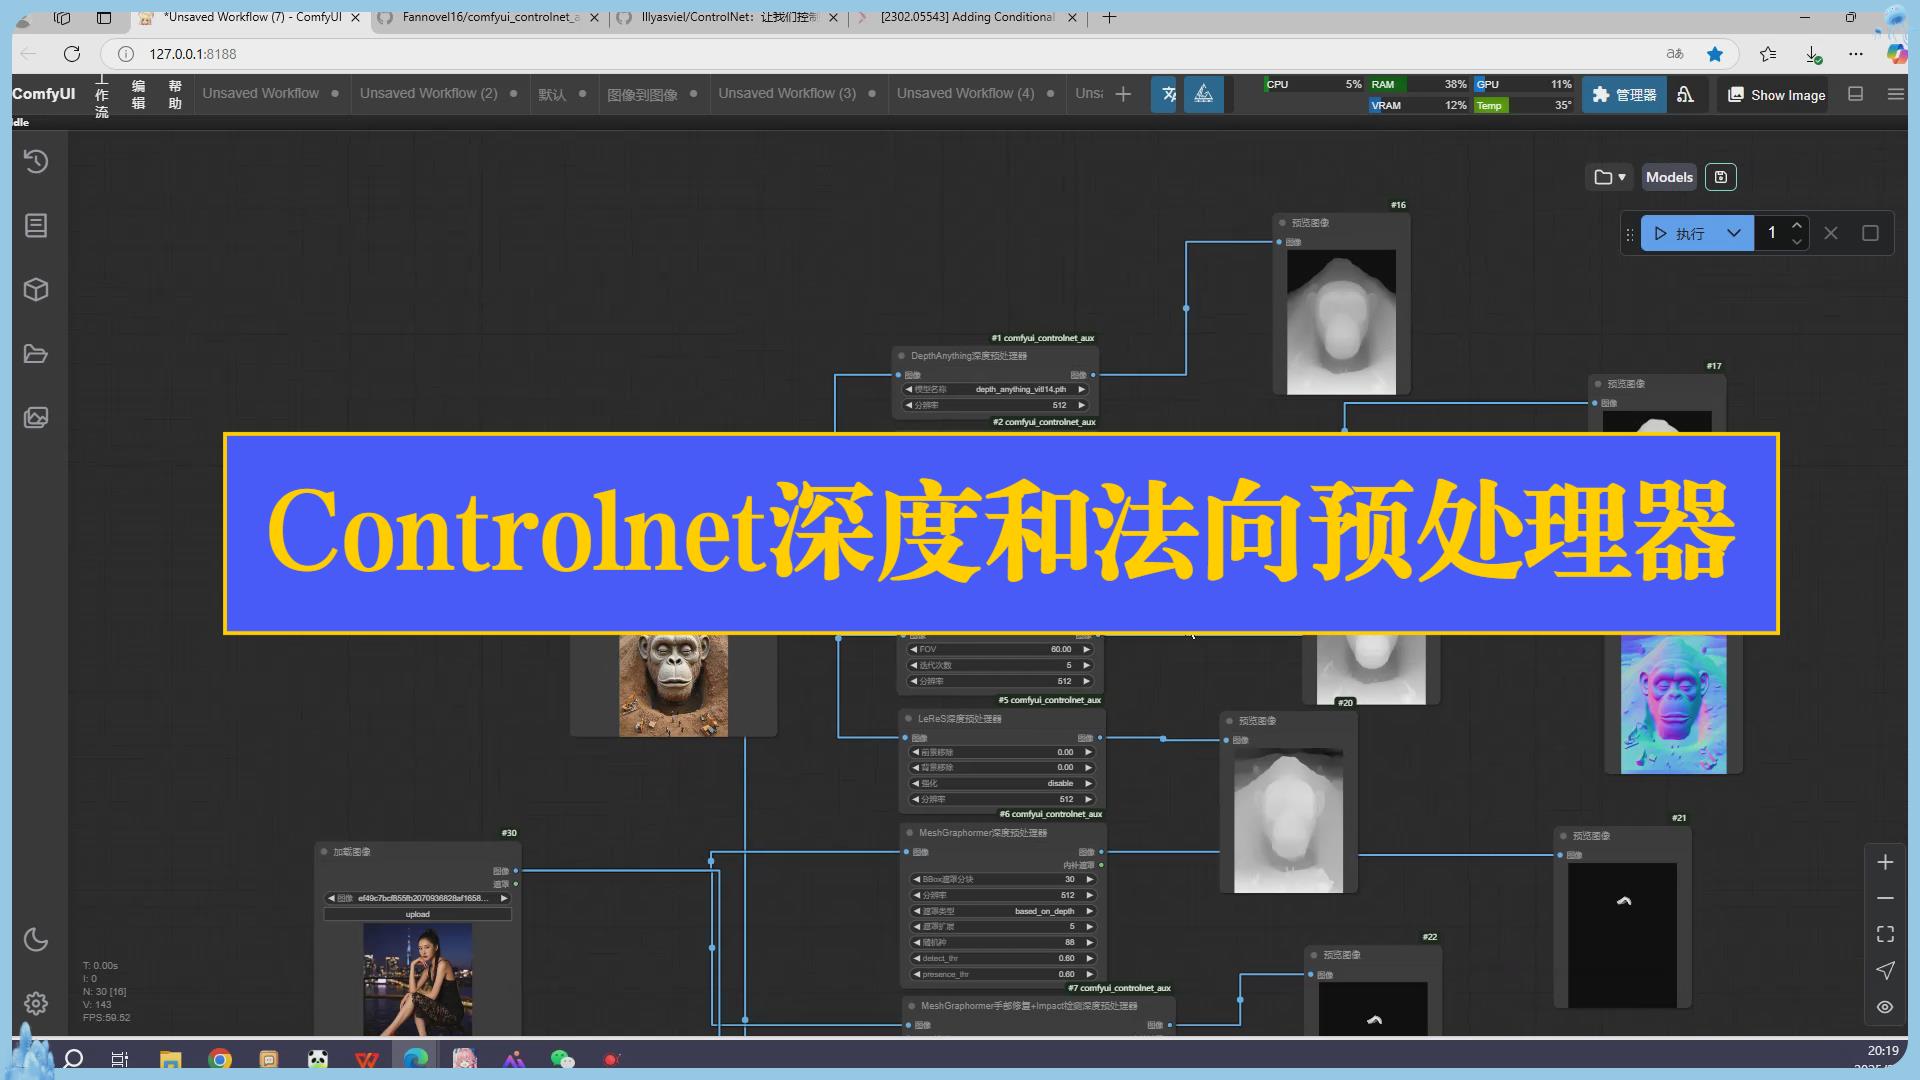Open File Explorer from the taskbar
1920x1080 pixels.
[x=170, y=1059]
